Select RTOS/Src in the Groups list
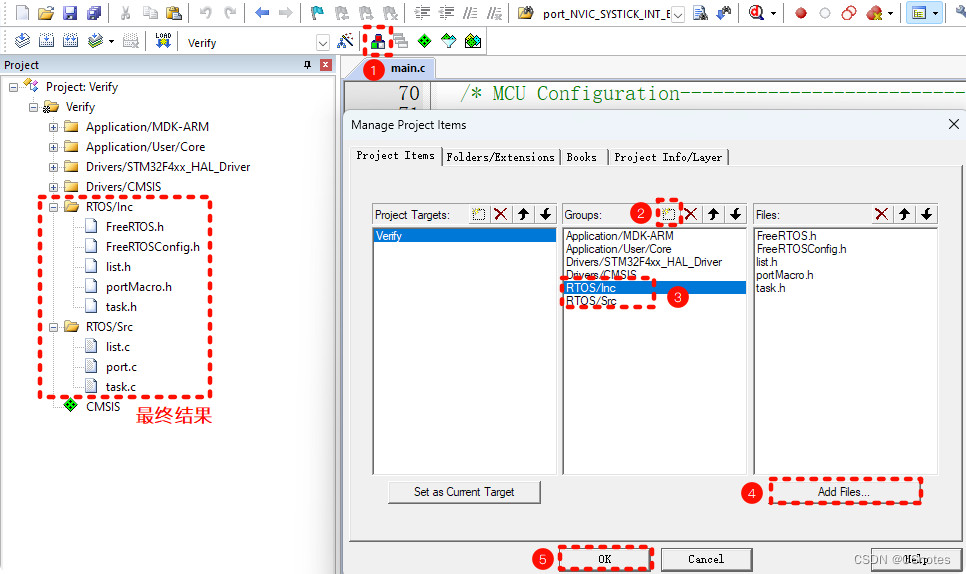 click(x=591, y=301)
